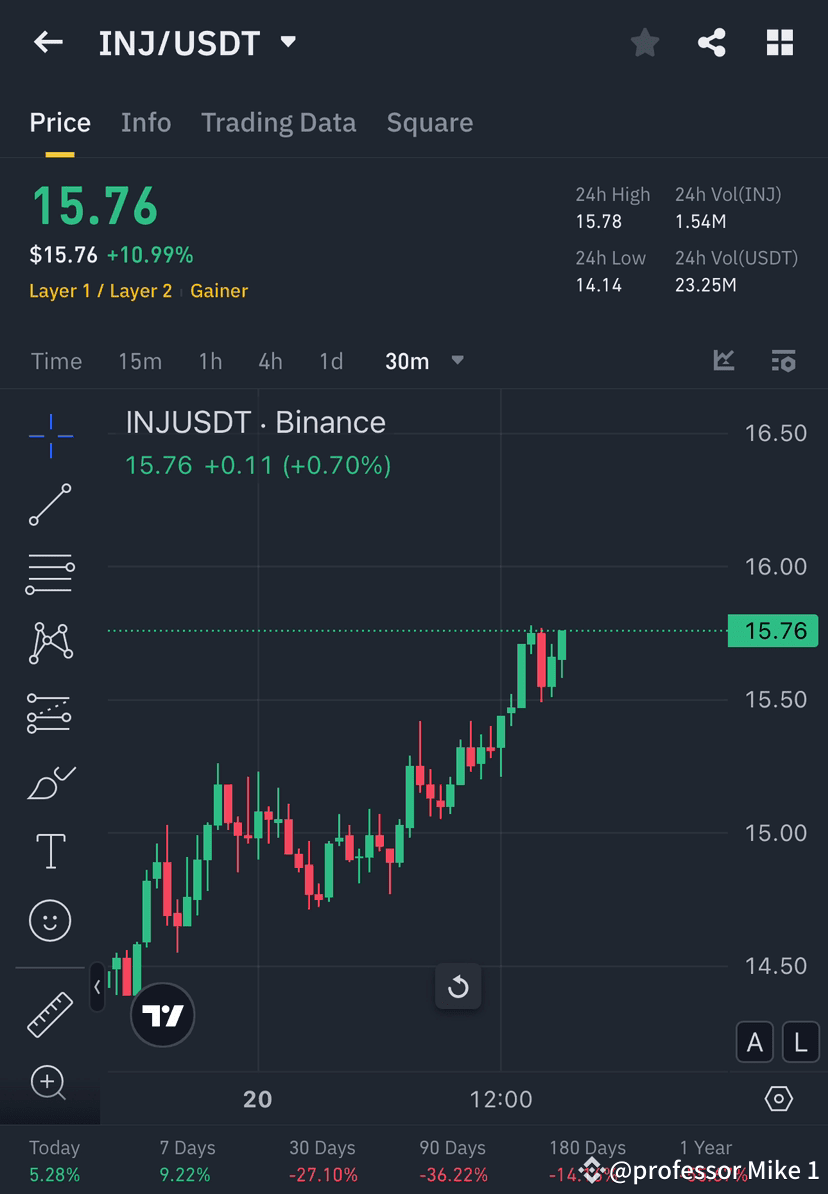This screenshot has height=1194, width=828.
Task: Open the emoji sticker tool
Action: (x=50, y=920)
